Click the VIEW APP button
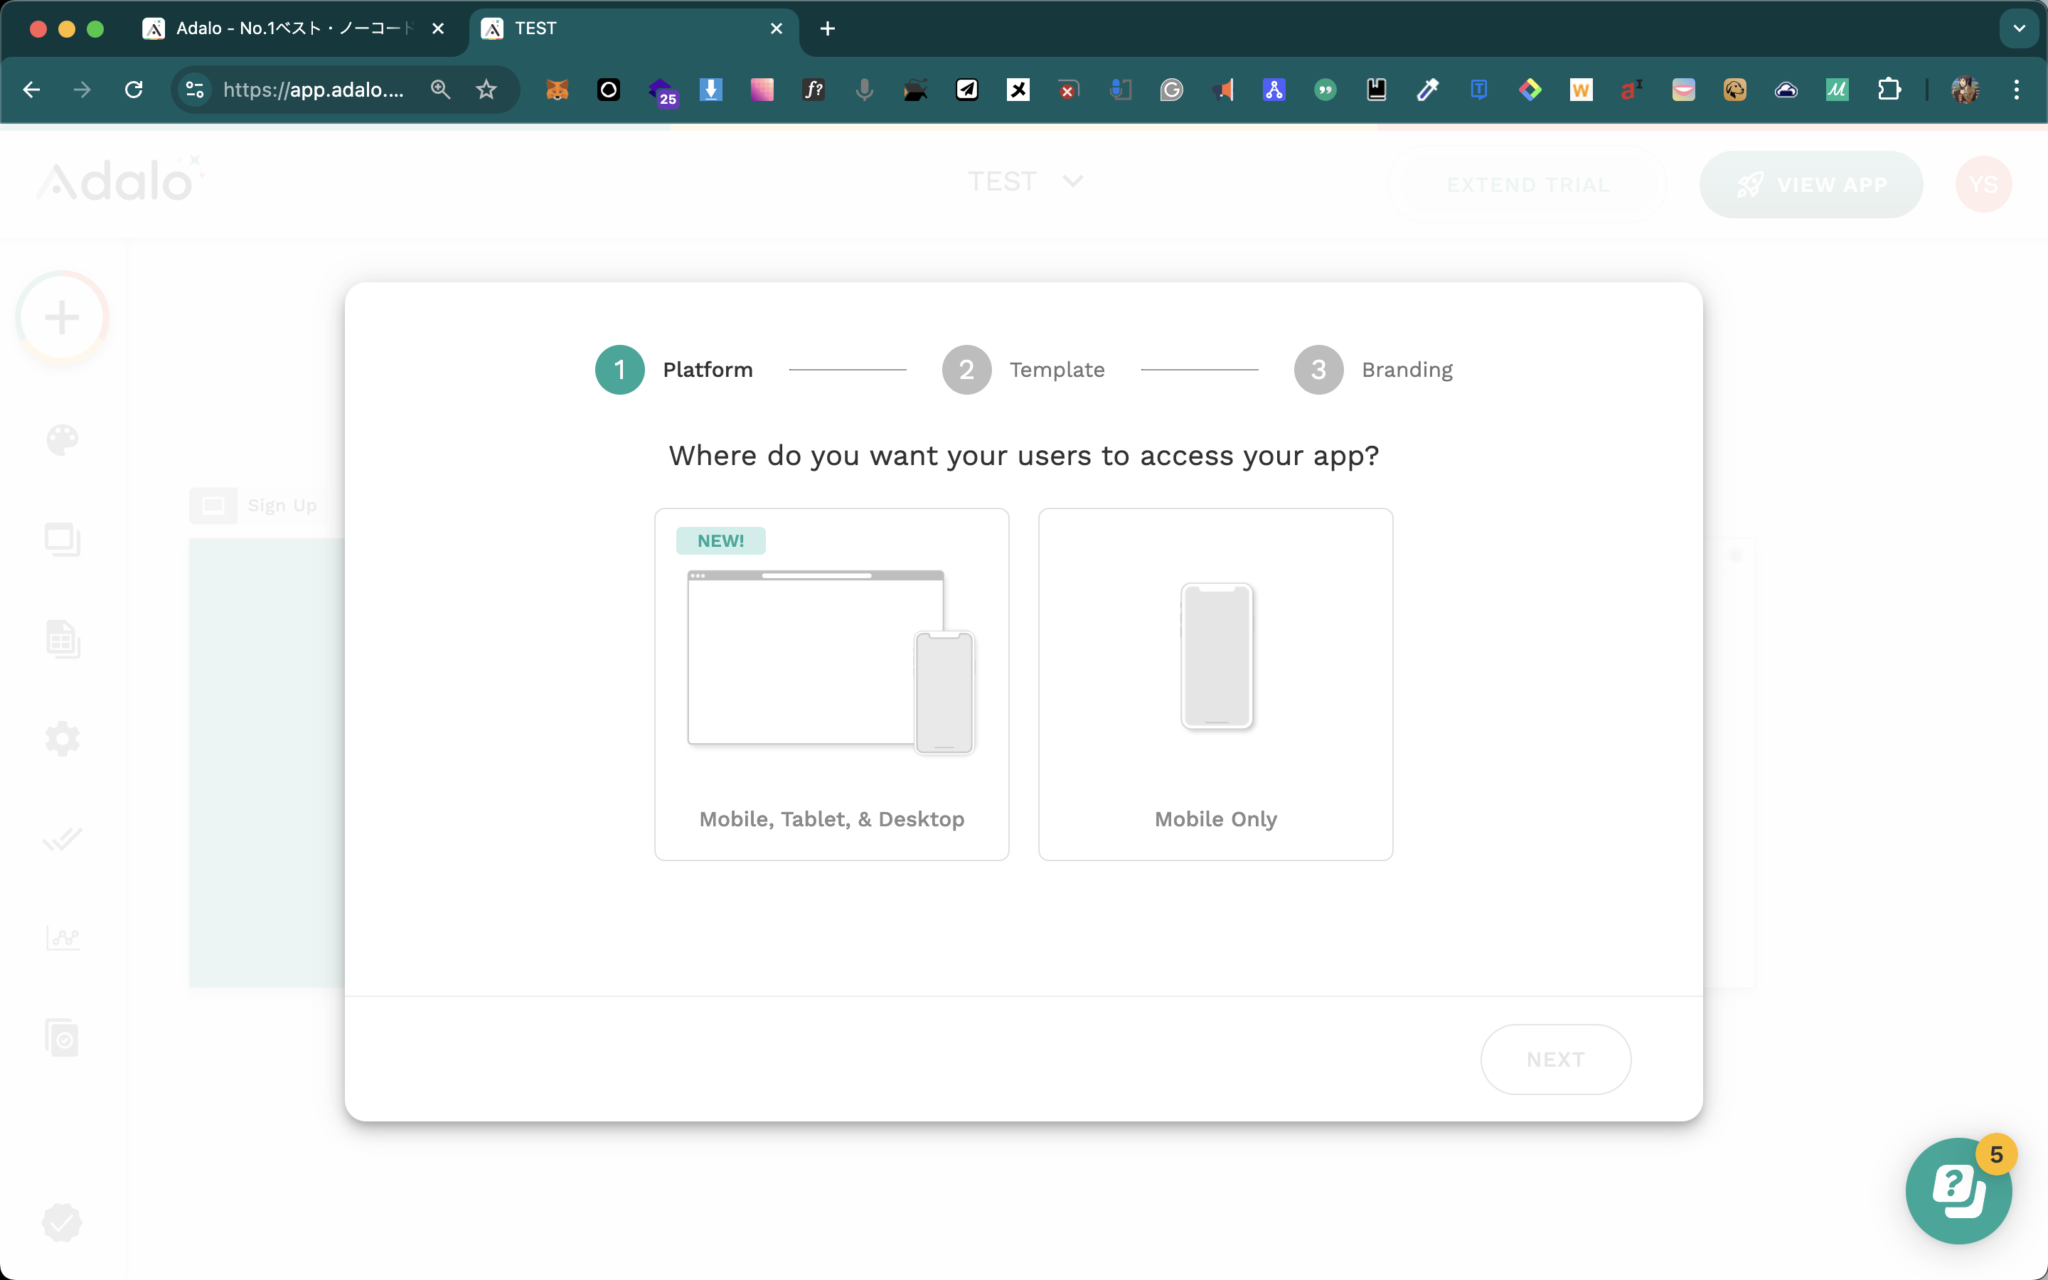2048x1280 pixels. pyautogui.click(x=1810, y=185)
